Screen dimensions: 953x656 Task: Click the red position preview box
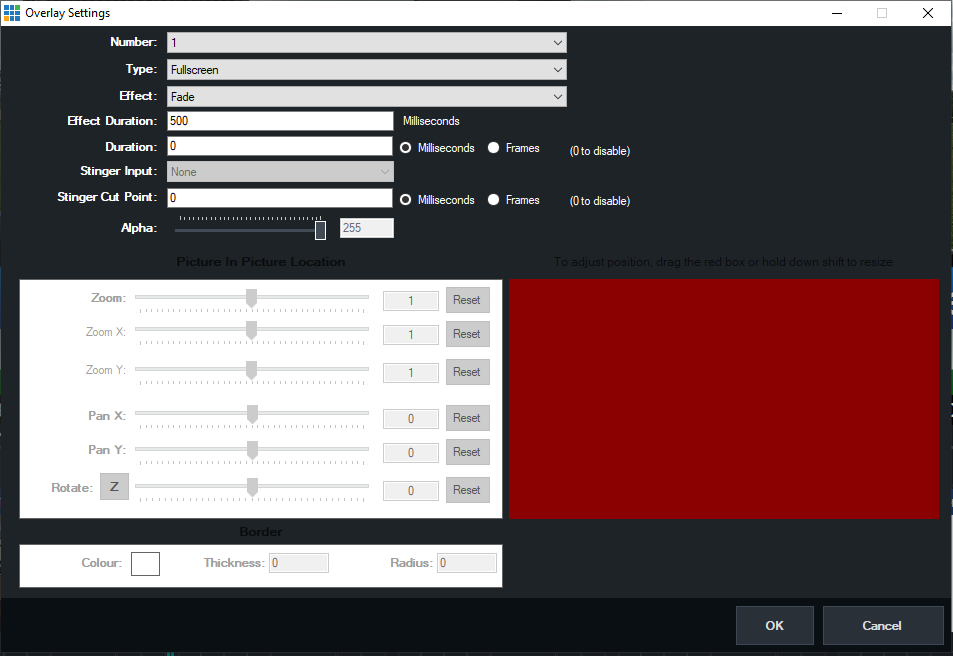[x=724, y=399]
